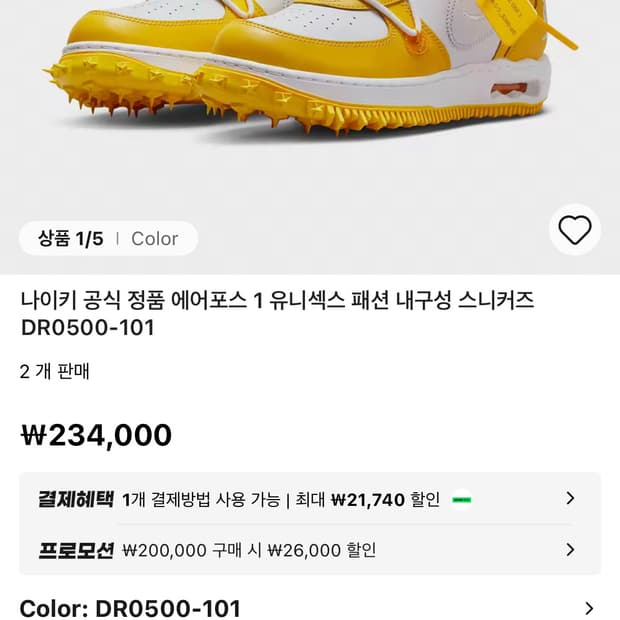Viewport: 620px width, 620px height.
Task: Click the ₩234,000 price
Action: [96, 435]
